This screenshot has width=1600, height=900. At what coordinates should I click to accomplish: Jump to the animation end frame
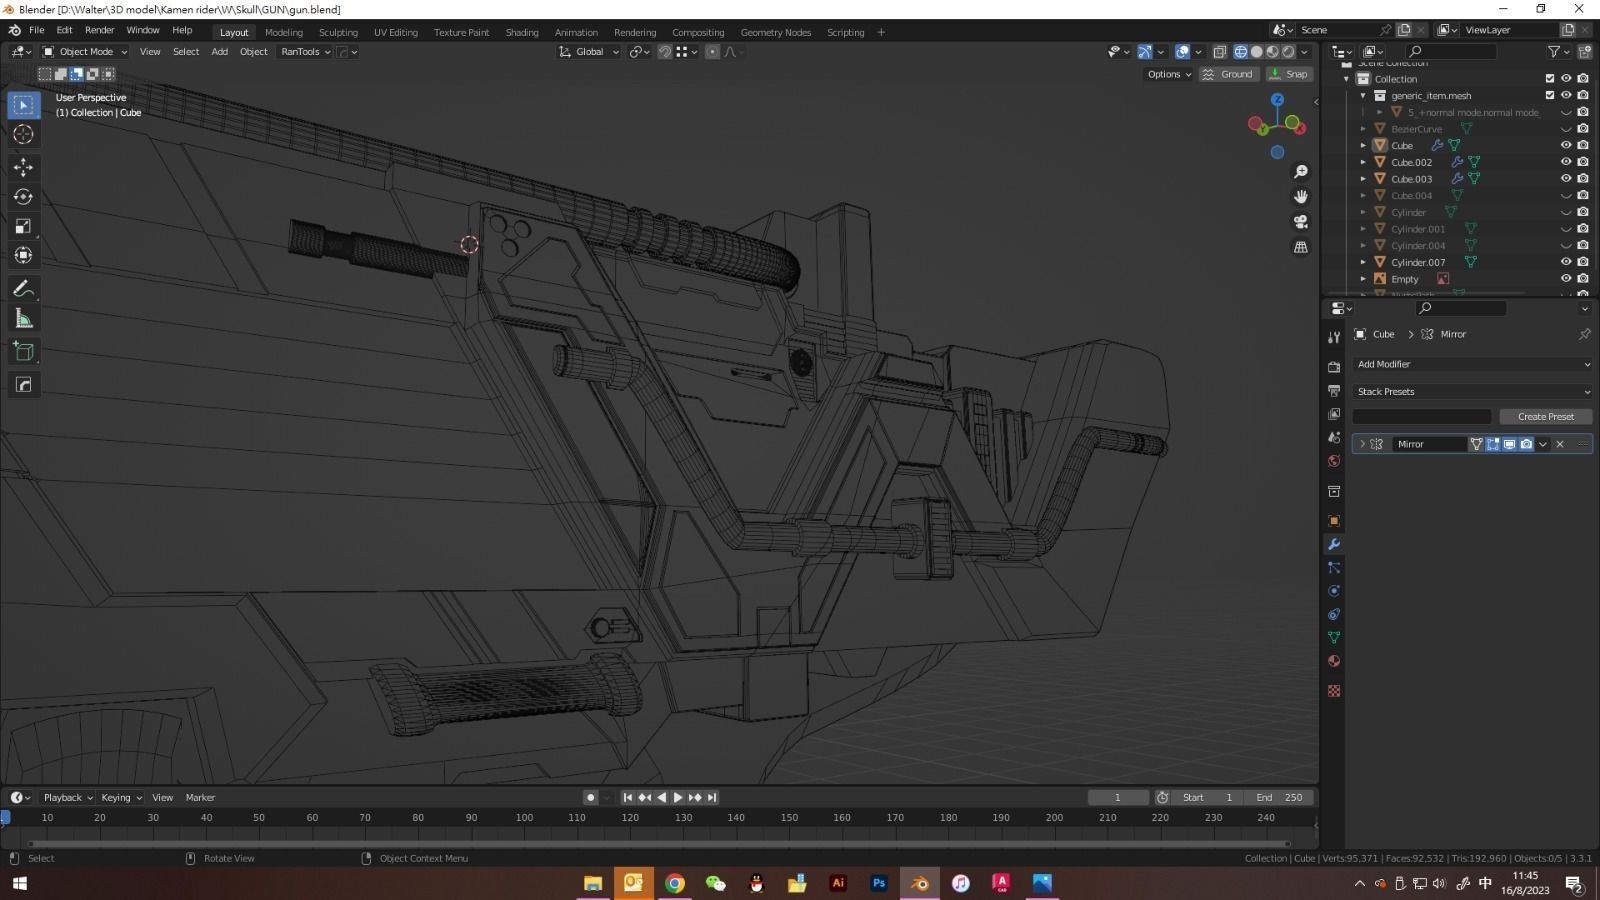tap(712, 798)
